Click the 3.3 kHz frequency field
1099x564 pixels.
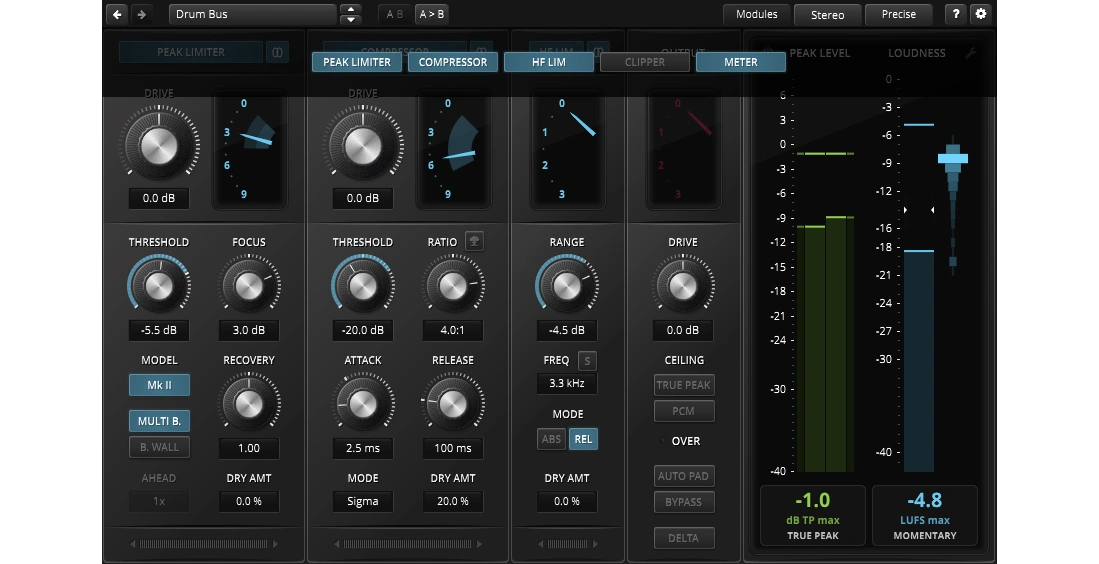pos(567,383)
